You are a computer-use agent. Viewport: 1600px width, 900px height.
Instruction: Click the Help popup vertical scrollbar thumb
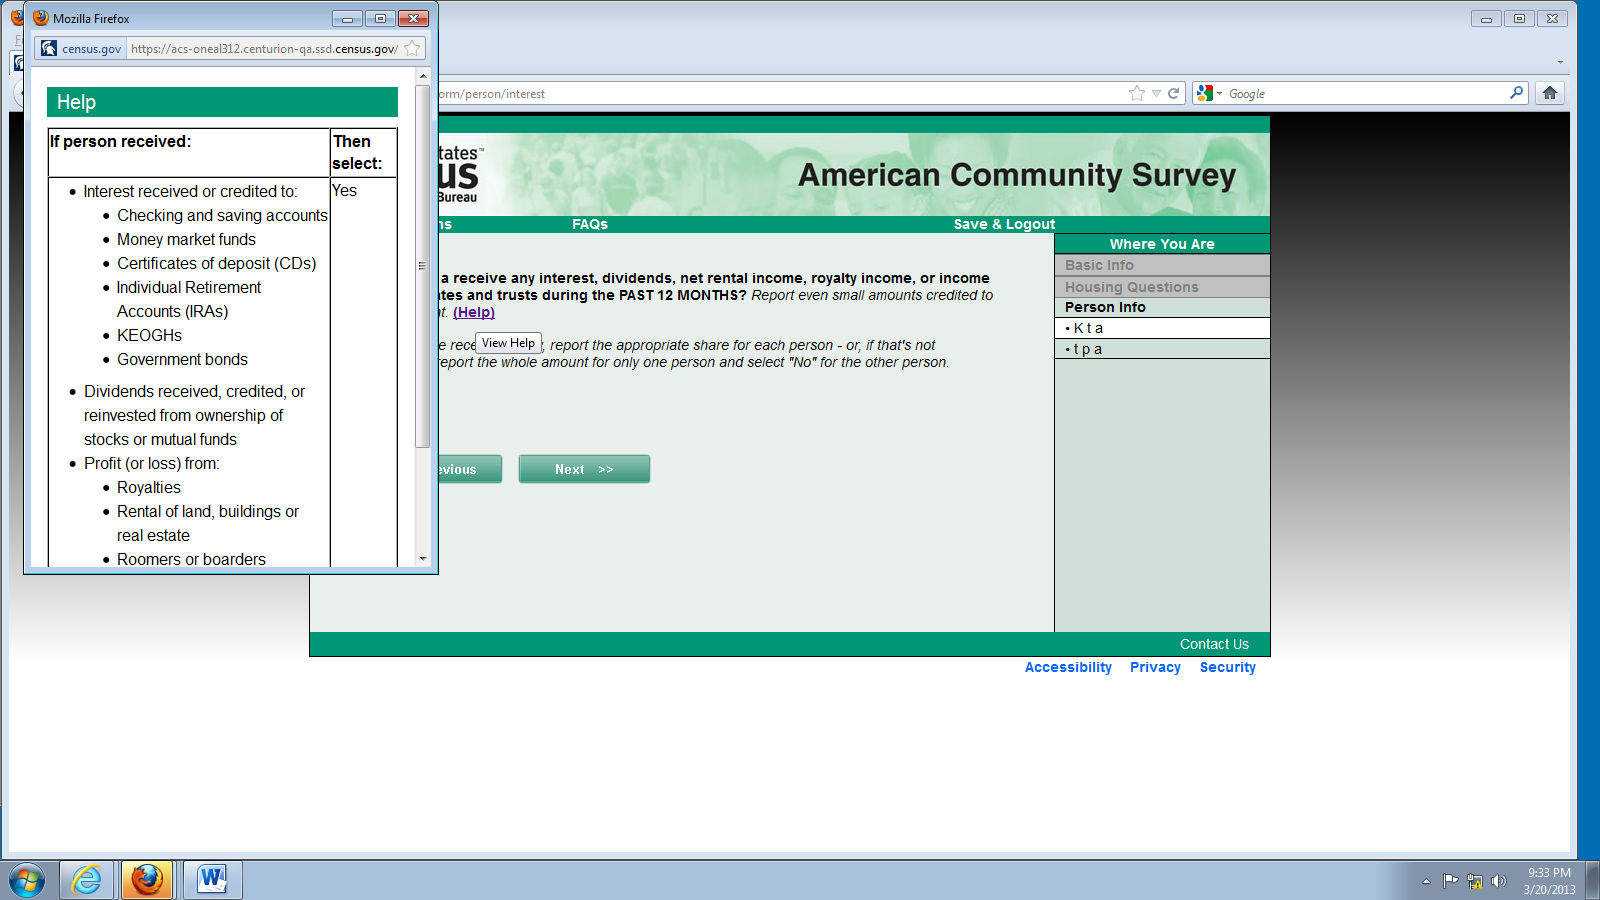click(x=422, y=266)
